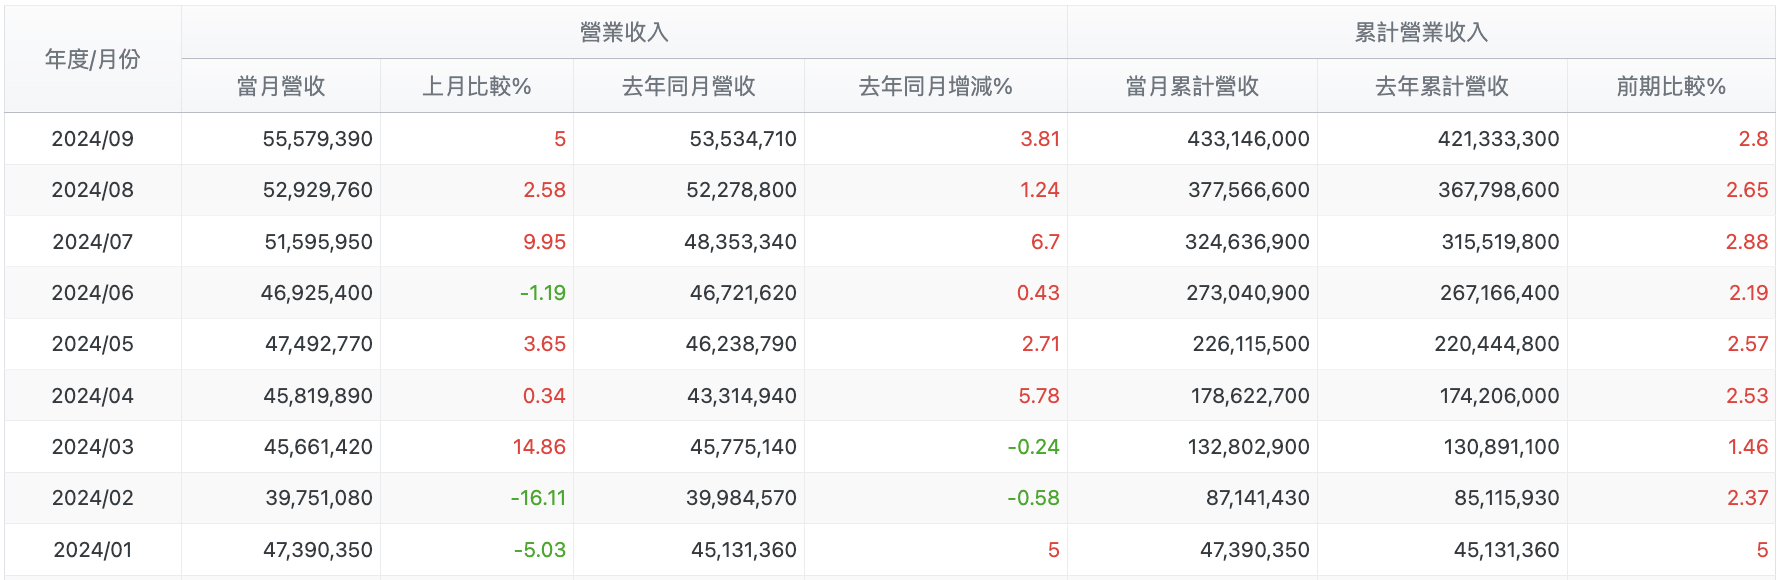
Task: Click revenue value 55,579,390
Action: click(x=317, y=139)
